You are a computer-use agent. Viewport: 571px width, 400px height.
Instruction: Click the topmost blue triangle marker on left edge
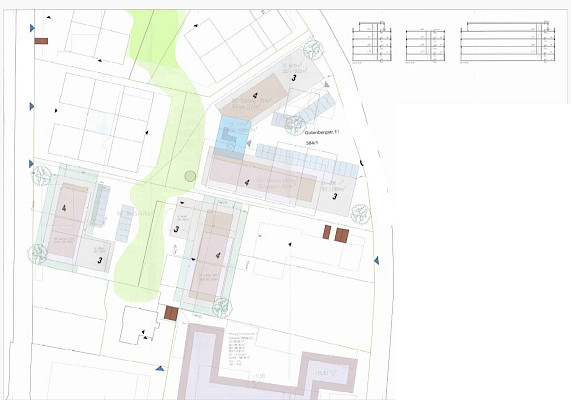(32, 28)
